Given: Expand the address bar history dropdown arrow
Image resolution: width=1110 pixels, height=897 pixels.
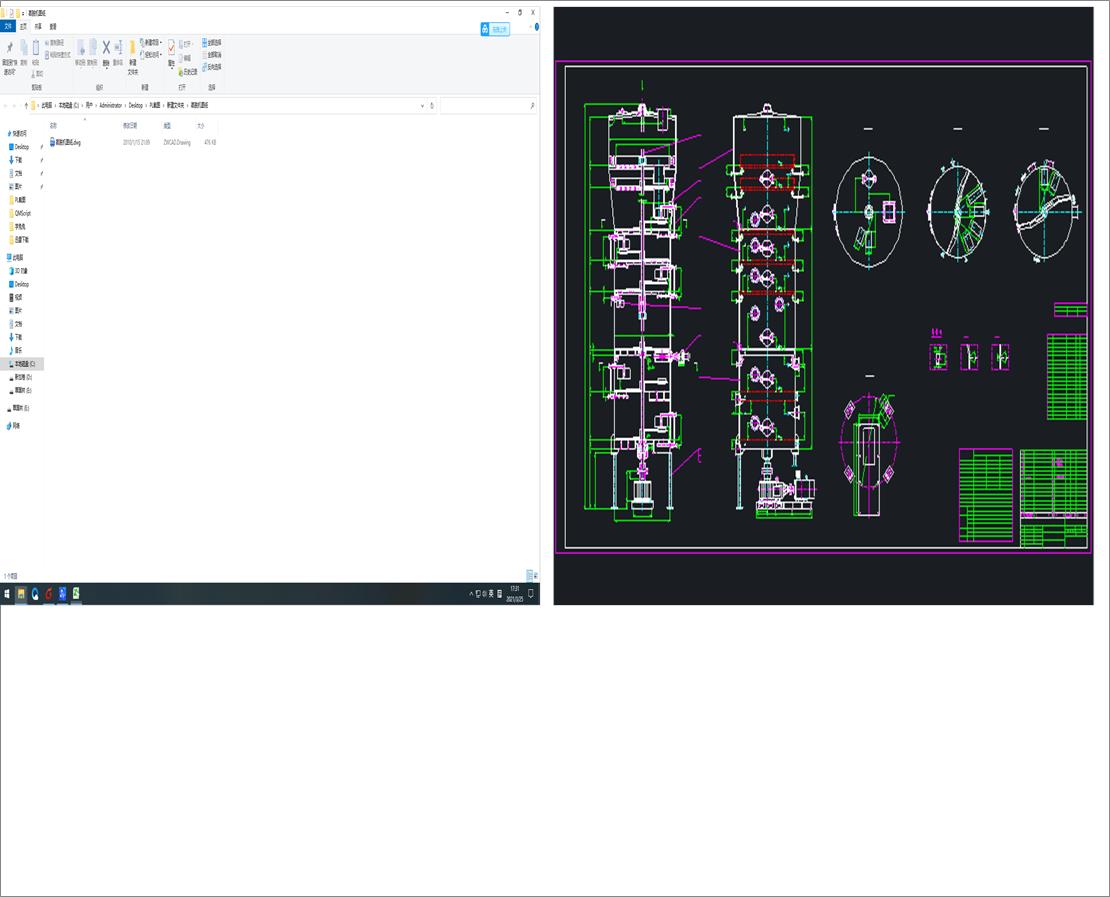Looking at the screenshot, I should 423,105.
